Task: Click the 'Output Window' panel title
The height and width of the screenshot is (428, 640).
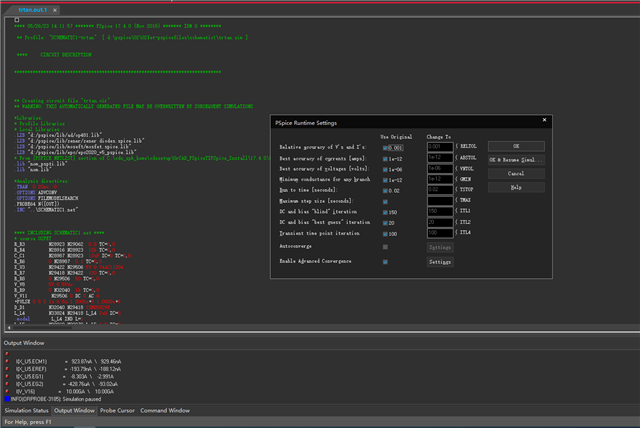Action: (24, 343)
